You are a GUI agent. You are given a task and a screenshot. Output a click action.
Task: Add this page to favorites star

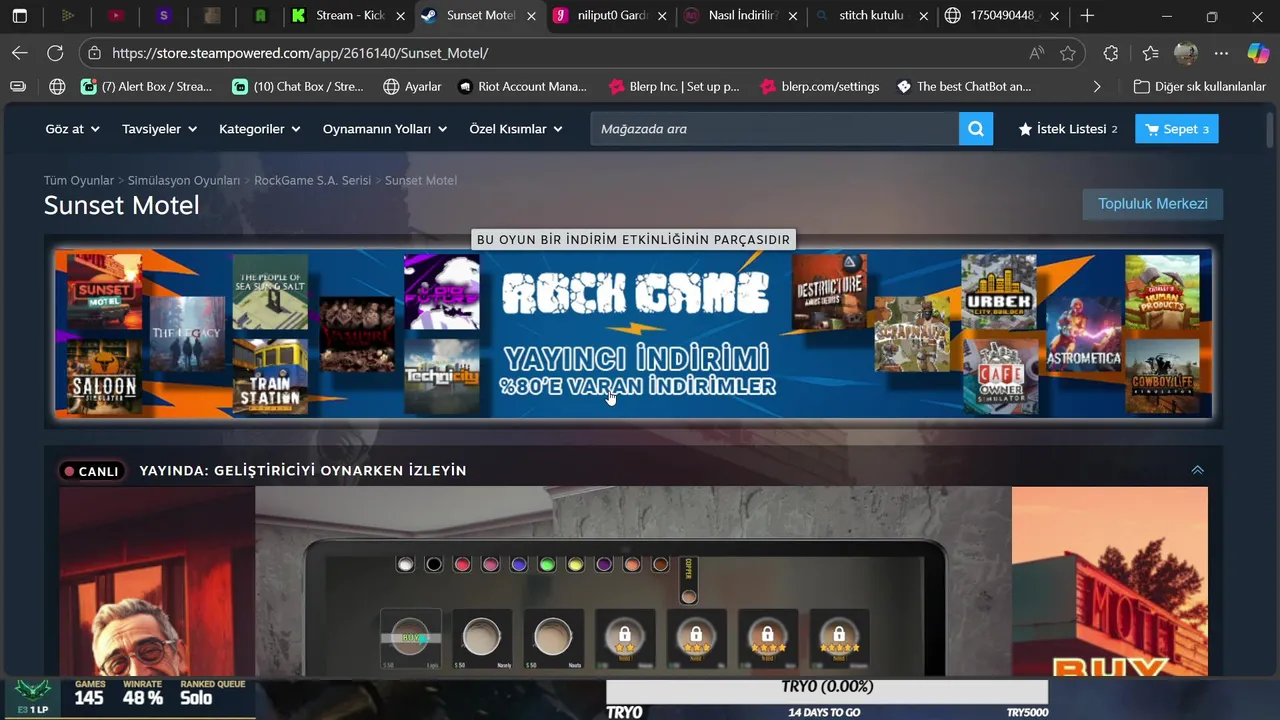[1068, 53]
